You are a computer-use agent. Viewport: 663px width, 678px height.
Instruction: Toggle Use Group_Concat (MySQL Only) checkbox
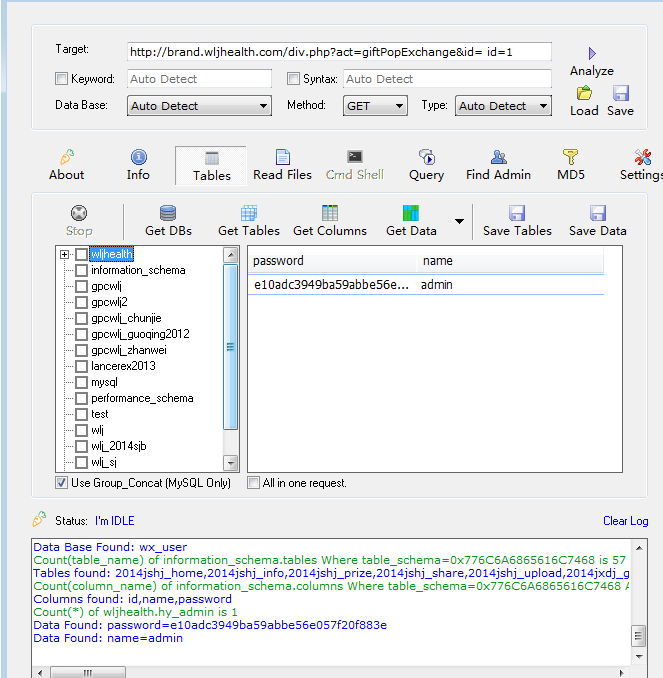pos(61,483)
